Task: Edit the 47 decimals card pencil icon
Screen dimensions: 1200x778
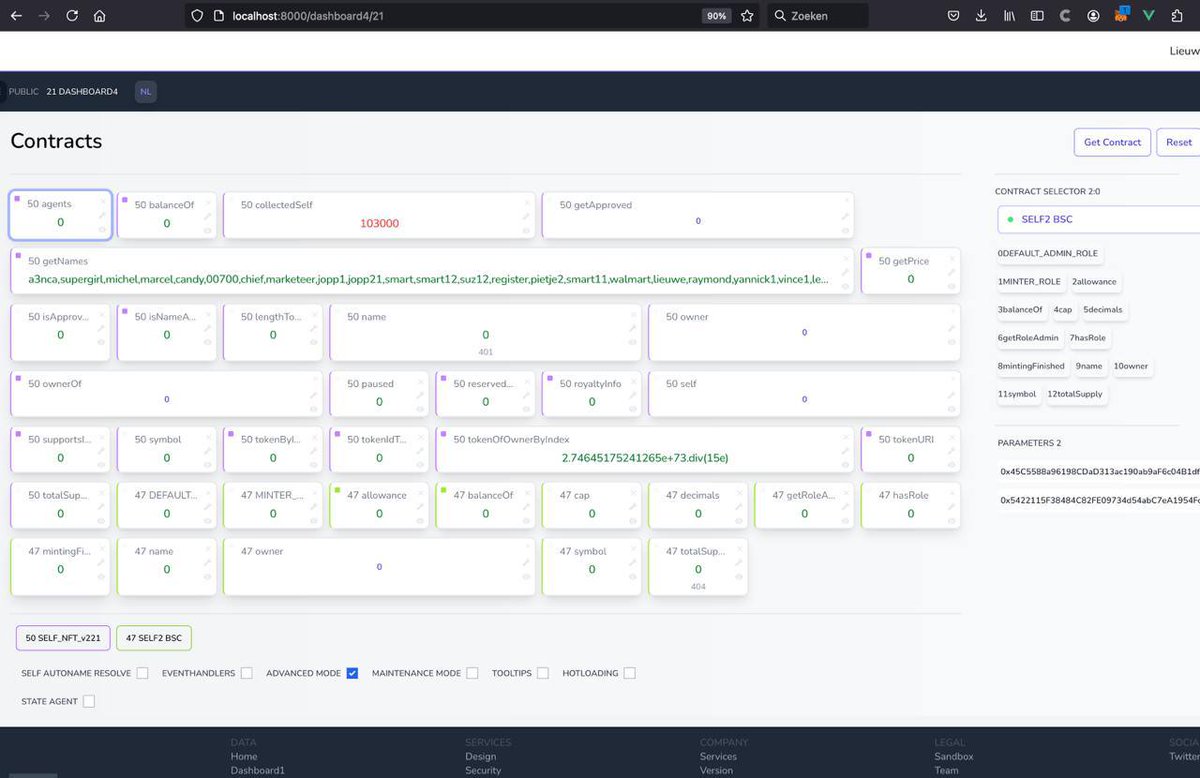Action: [739, 507]
